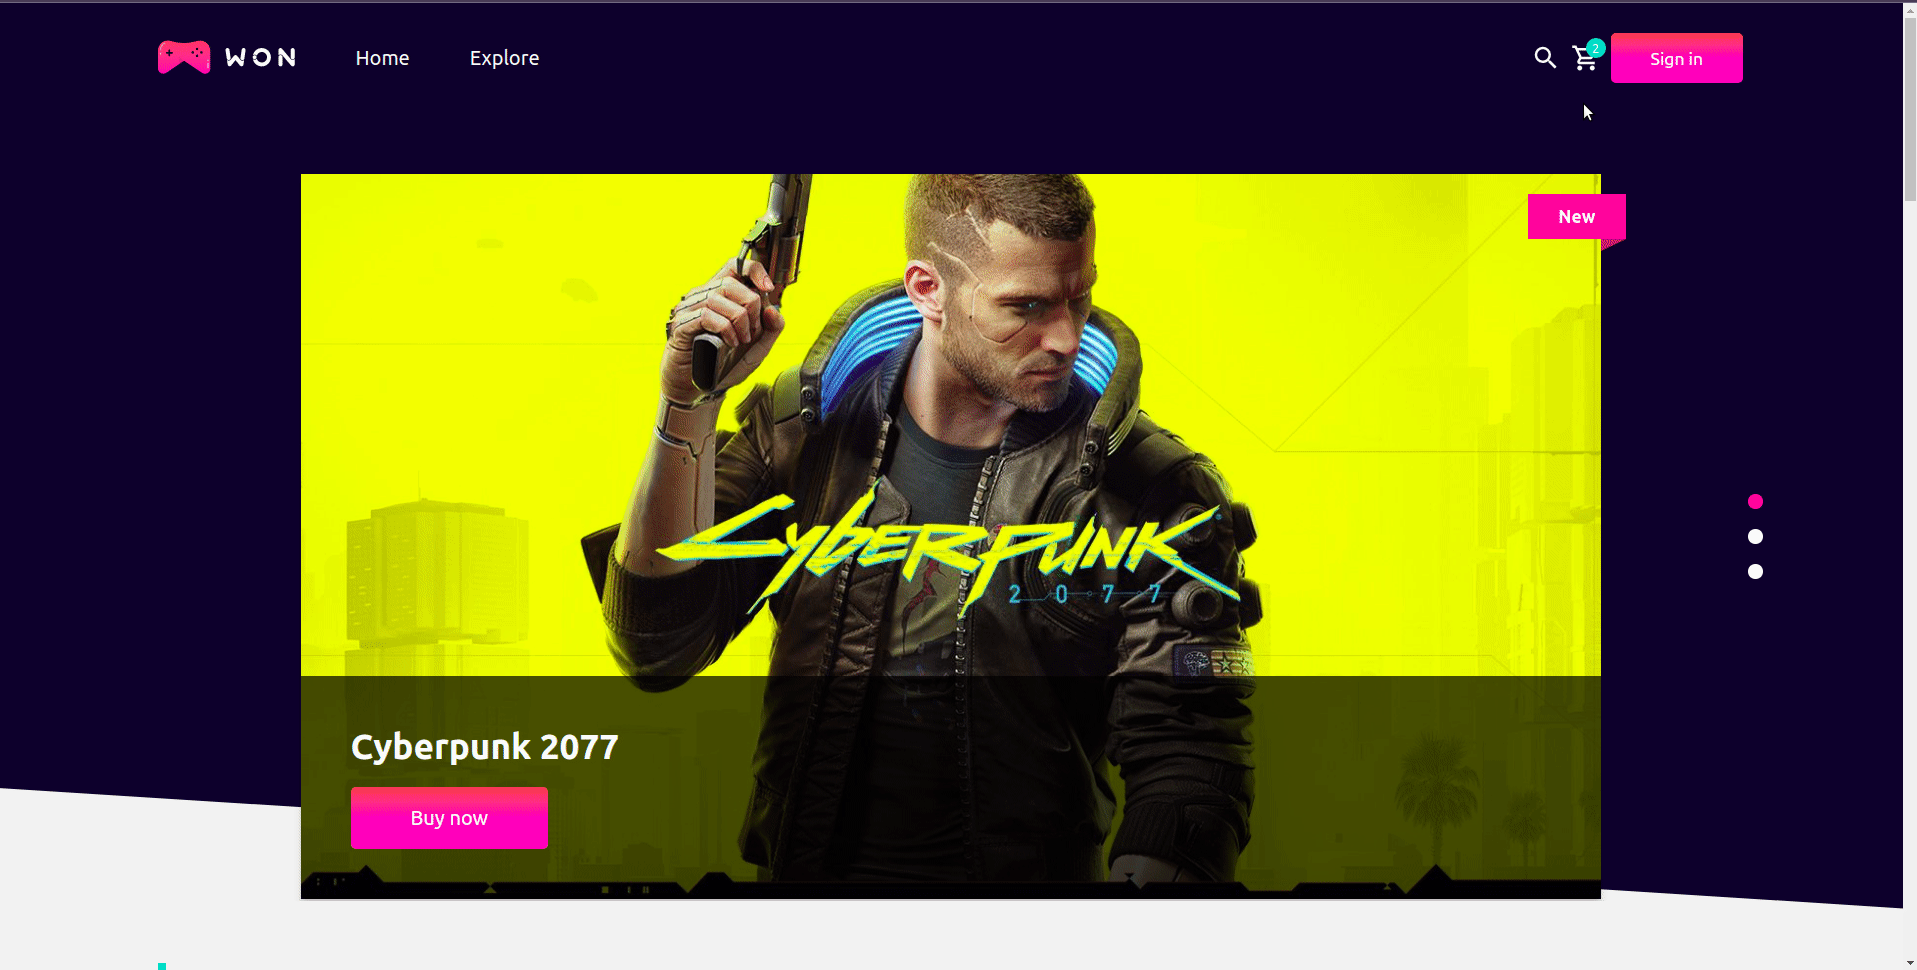Click the empty scrollbar track below the thumb
Viewport: 1917px width, 970px height.
[1910, 580]
